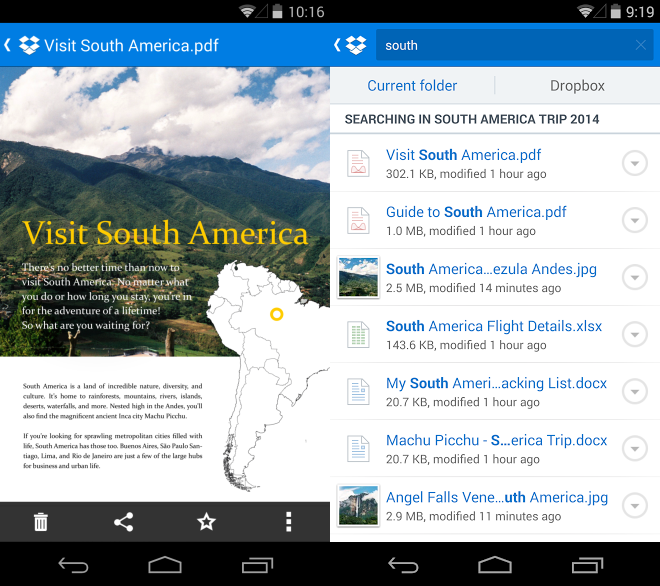Tap Dropbox logo next to search field

(x=356, y=45)
